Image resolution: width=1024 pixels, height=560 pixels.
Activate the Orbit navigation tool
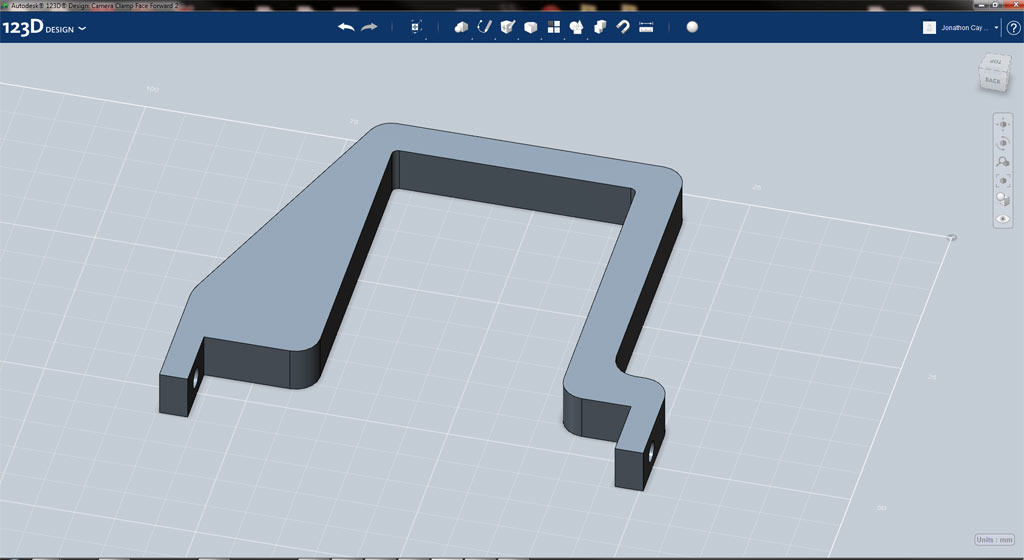[1003, 143]
